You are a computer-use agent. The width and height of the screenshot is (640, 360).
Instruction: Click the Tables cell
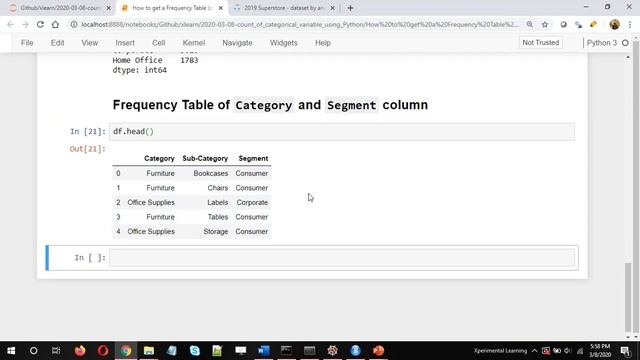click(218, 217)
